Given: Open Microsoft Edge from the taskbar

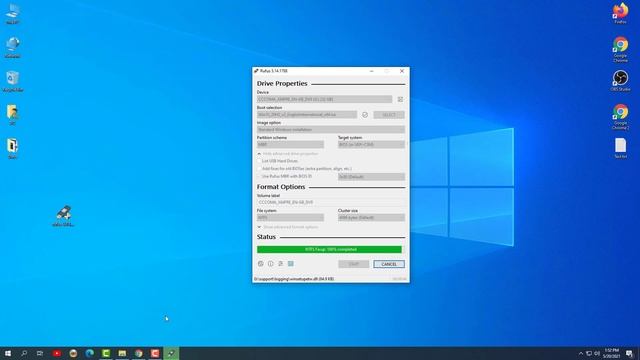Looking at the screenshot, I should tap(89, 353).
